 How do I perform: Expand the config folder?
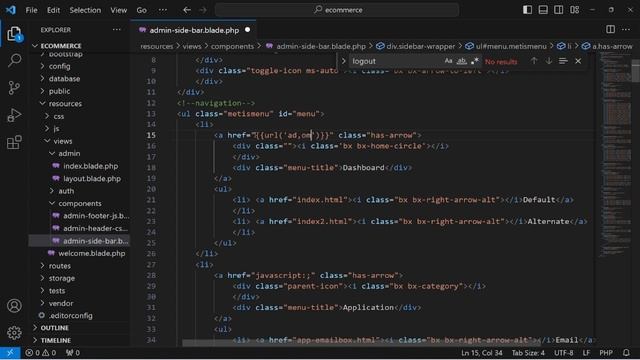[x=59, y=66]
